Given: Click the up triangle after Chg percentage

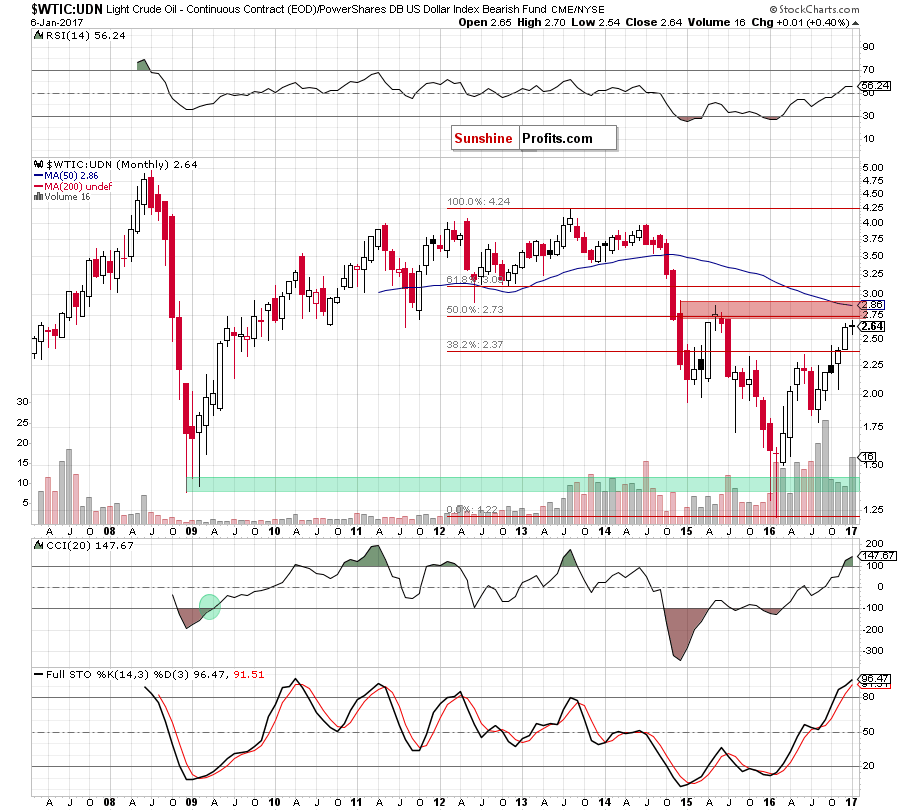Looking at the screenshot, I should point(856,23).
